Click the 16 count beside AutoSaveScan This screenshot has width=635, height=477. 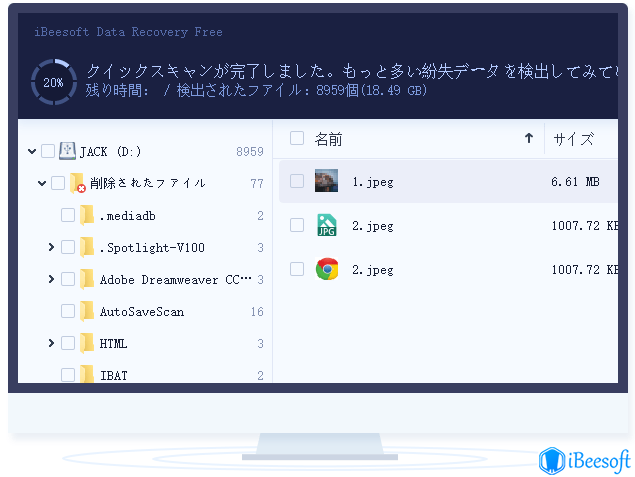point(257,311)
